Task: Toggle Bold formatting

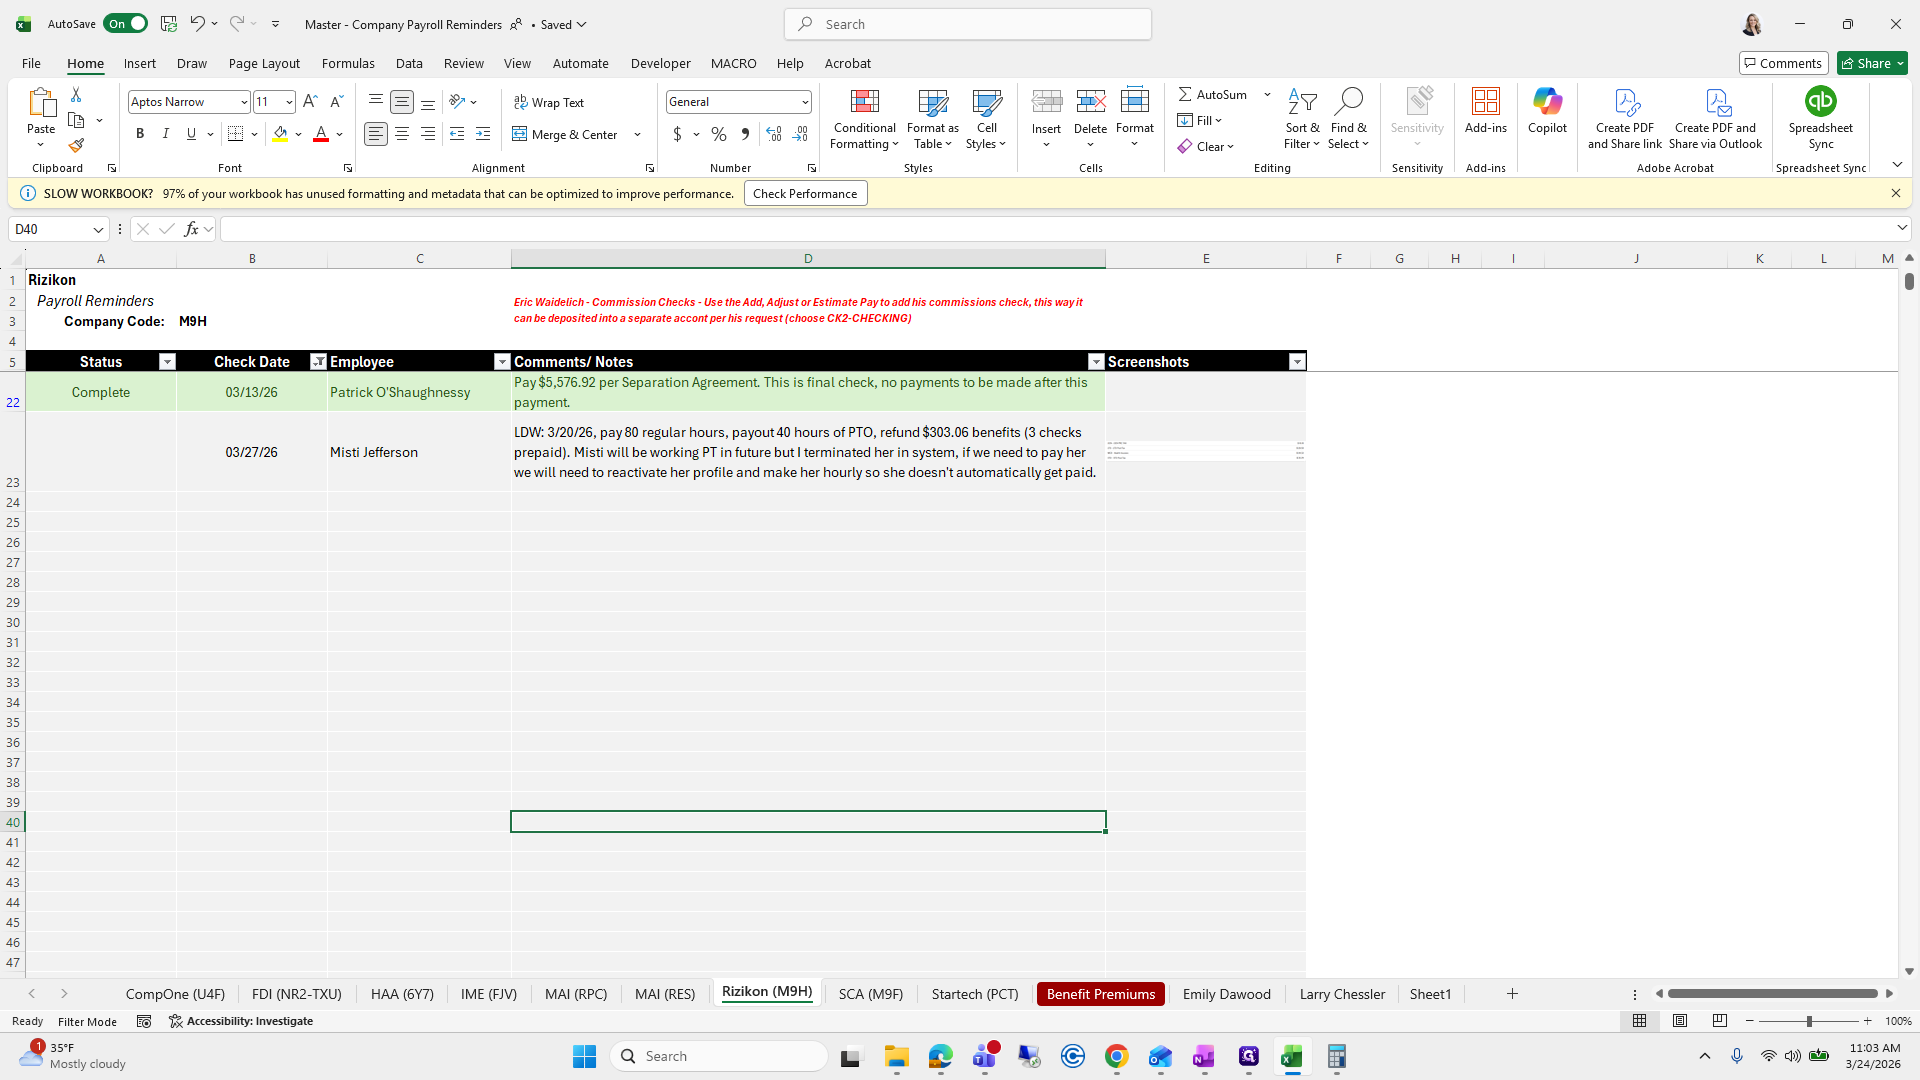Action: click(x=140, y=134)
